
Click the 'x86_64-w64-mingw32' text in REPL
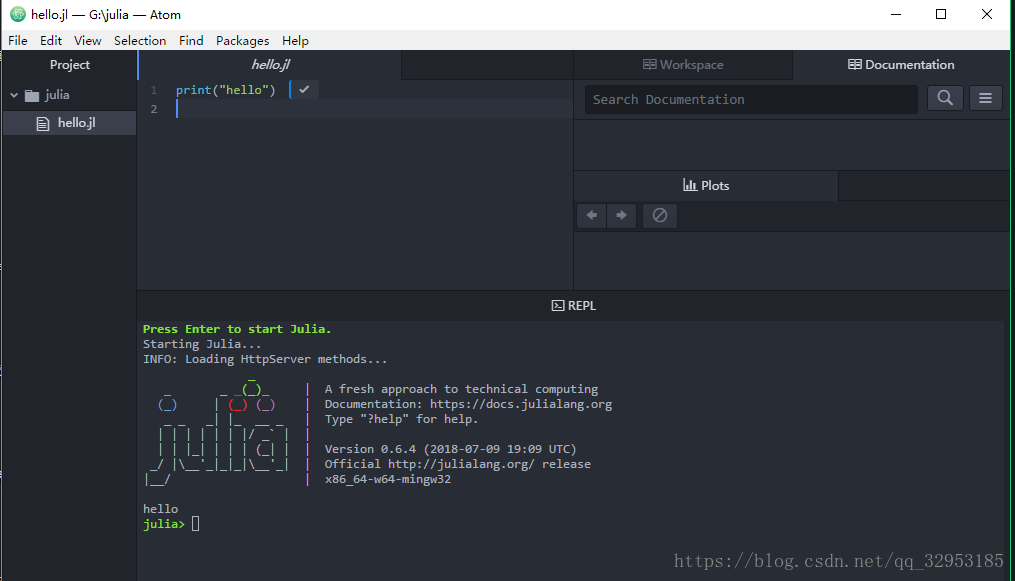[x=388, y=479]
